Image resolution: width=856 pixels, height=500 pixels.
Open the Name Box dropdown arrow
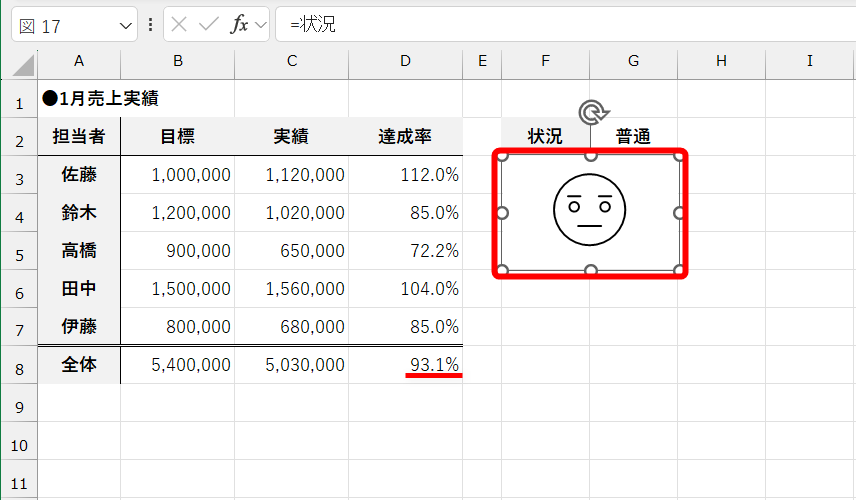126,26
